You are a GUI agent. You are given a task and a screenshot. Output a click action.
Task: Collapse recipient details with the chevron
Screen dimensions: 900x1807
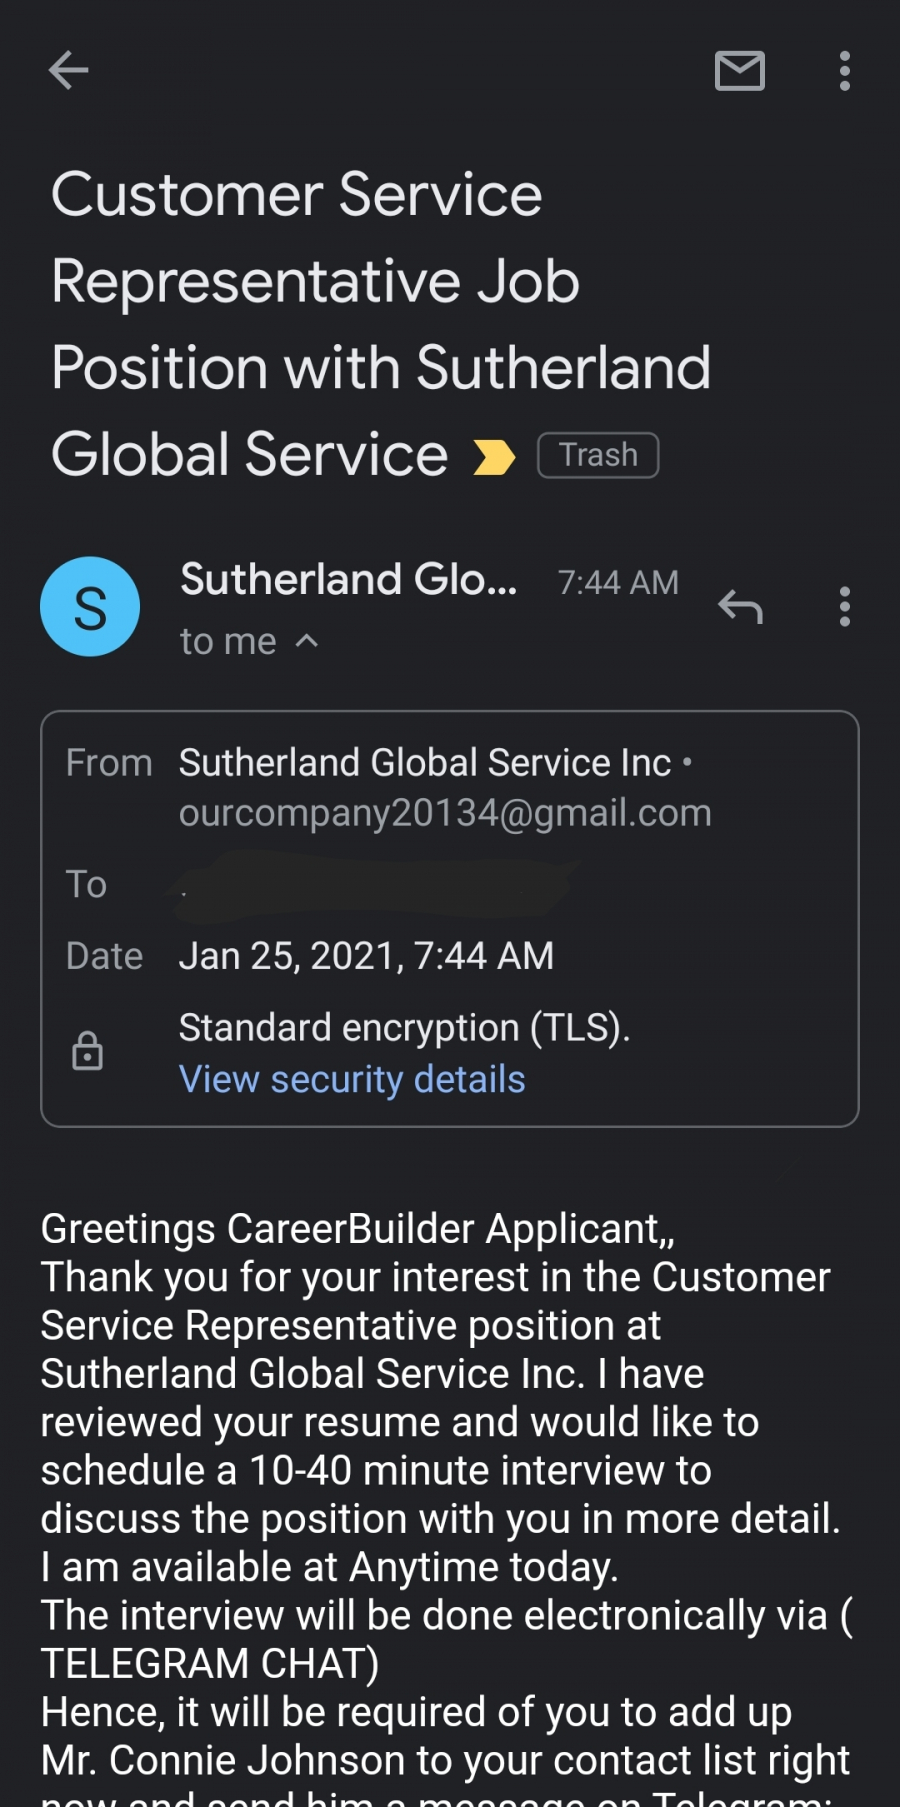308,641
